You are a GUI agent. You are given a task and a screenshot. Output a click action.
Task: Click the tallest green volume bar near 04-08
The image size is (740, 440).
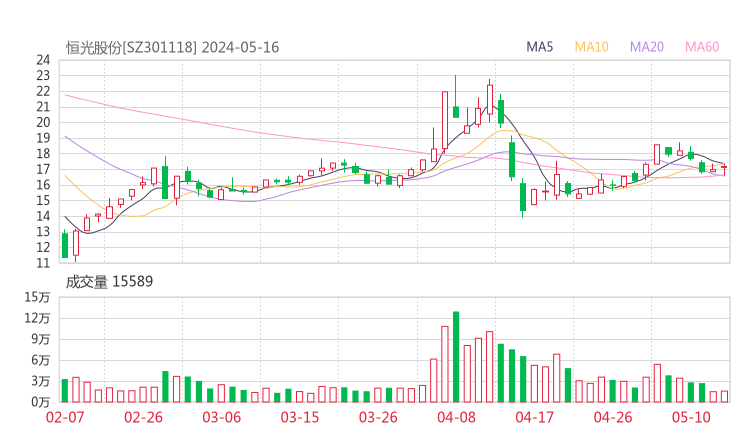pos(456,357)
